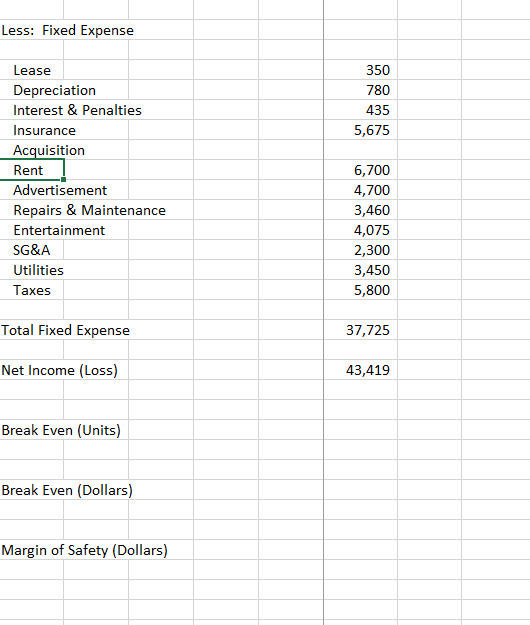Click the Margin of Safety (Dollars) label

pos(84,550)
